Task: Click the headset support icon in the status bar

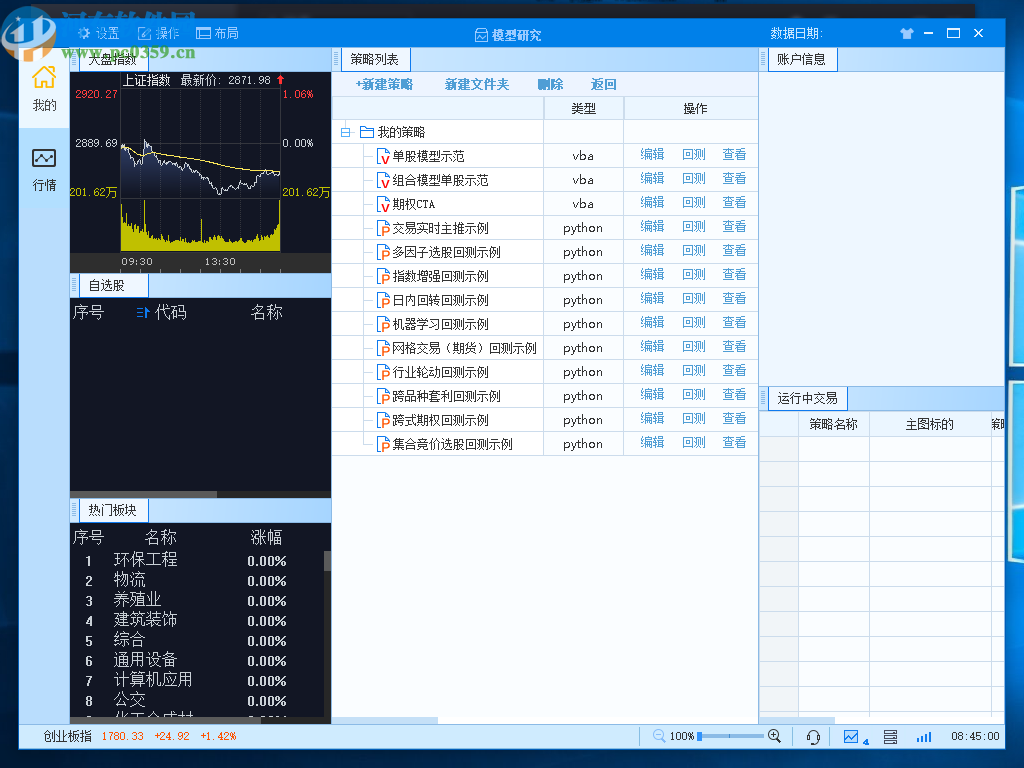Action: click(813, 736)
